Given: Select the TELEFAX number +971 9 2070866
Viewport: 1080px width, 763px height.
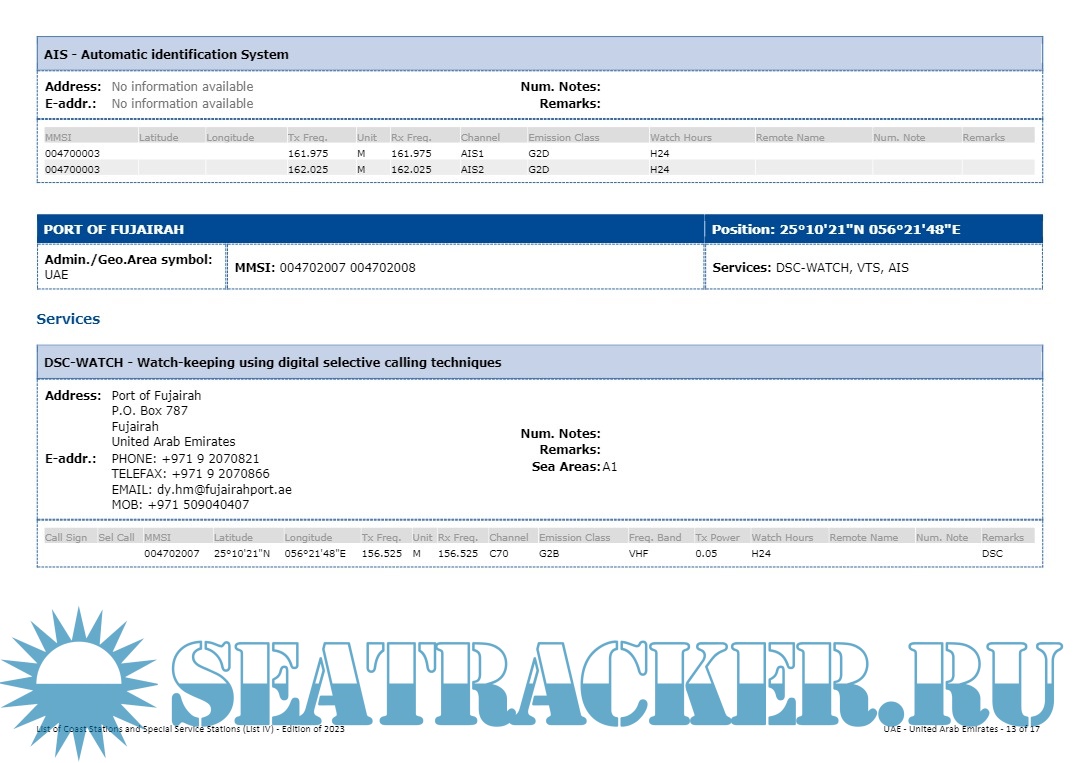Looking at the screenshot, I should point(220,474).
